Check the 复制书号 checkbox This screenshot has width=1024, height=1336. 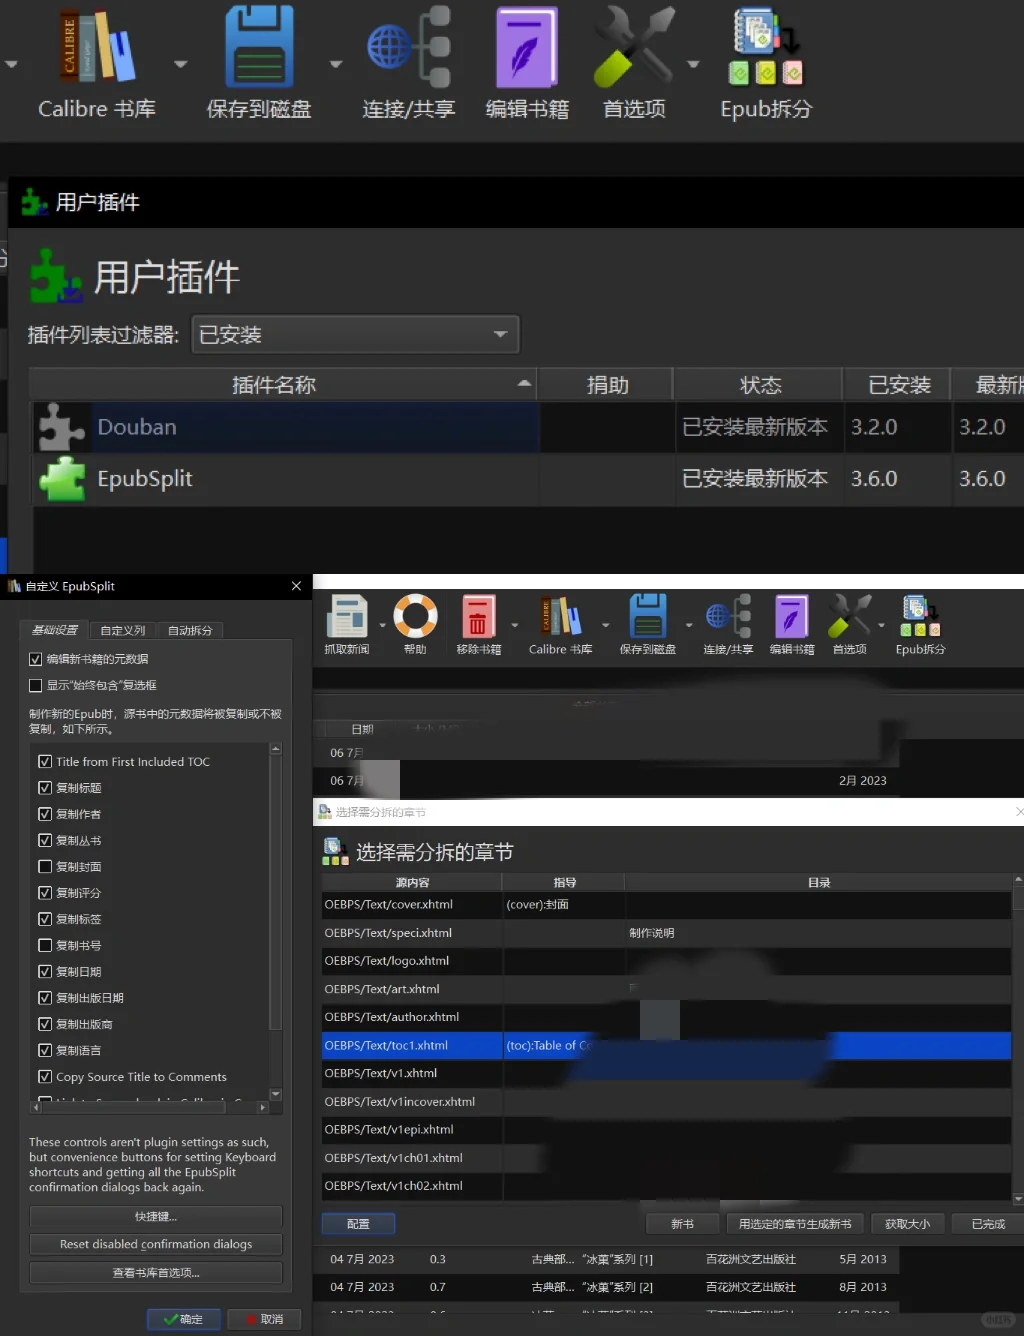coord(45,945)
